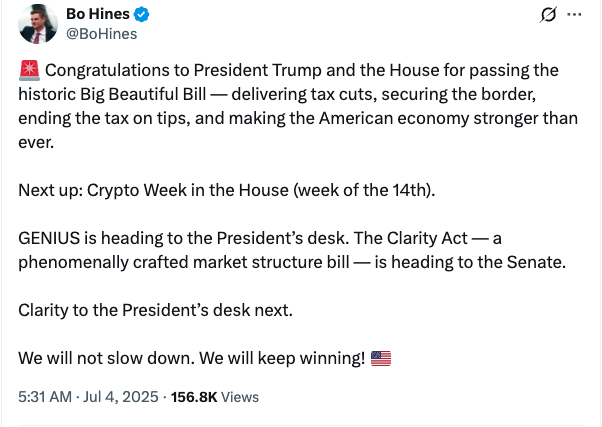Click the "GENIUS is heading" sentence
This screenshot has width=602, height=427.
(82, 239)
